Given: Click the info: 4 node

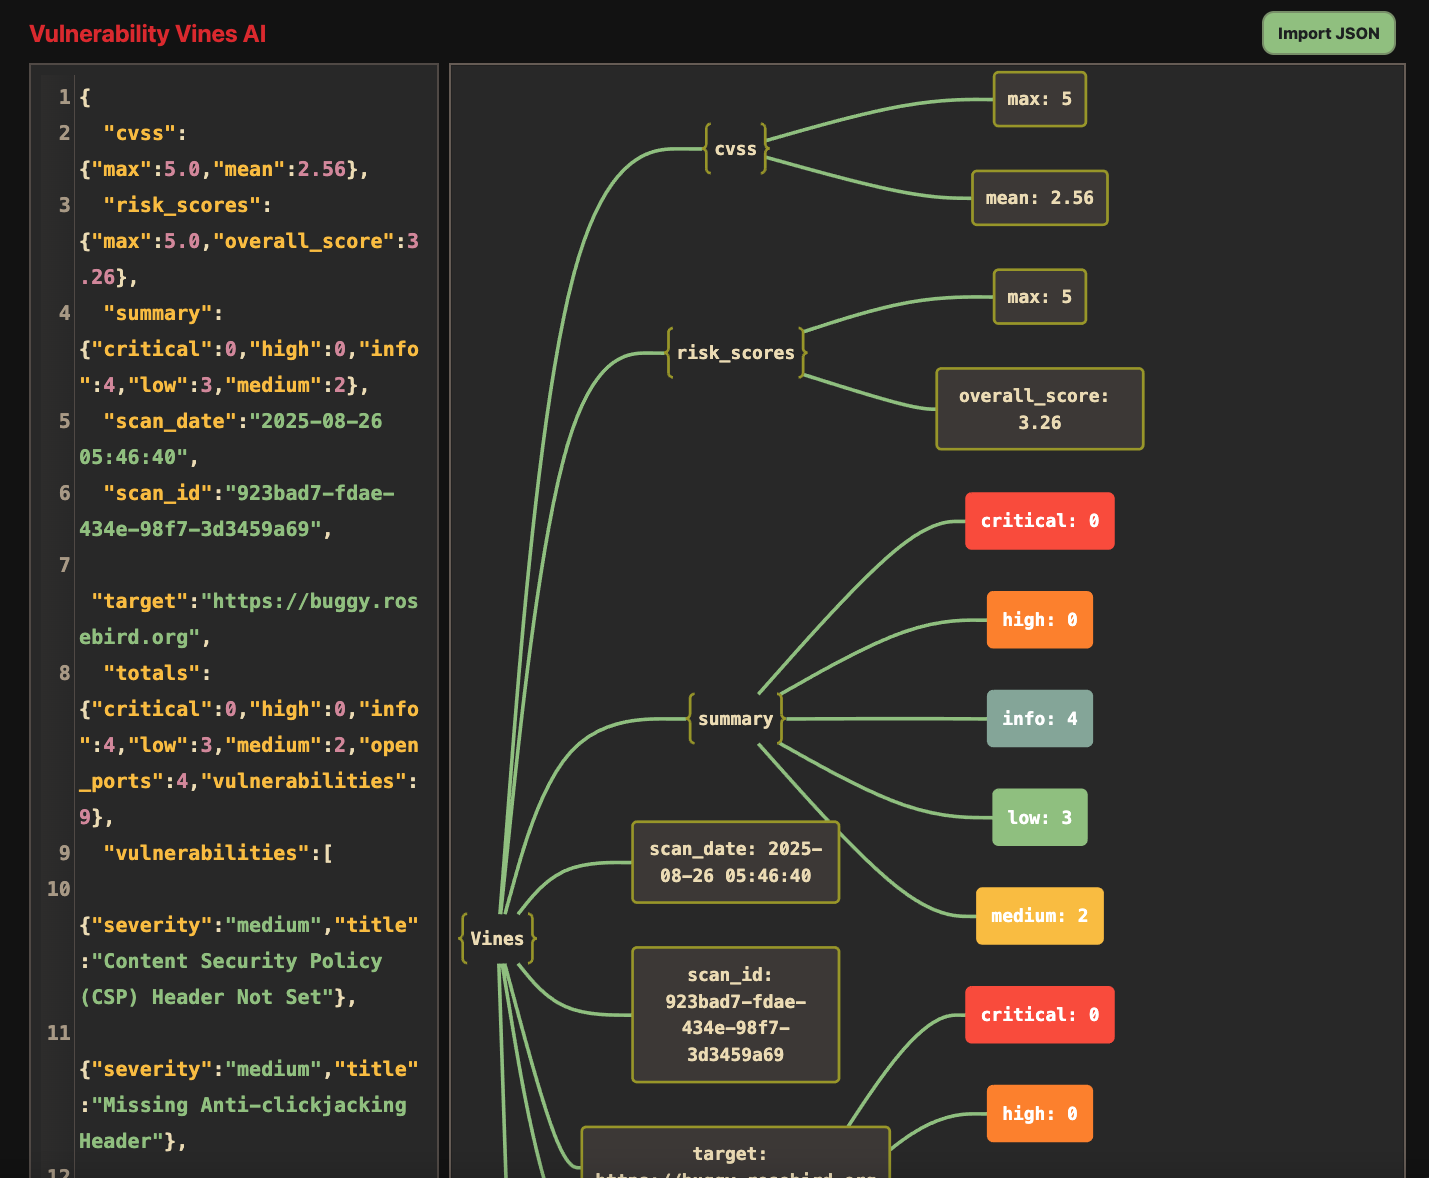Looking at the screenshot, I should coord(1039,719).
